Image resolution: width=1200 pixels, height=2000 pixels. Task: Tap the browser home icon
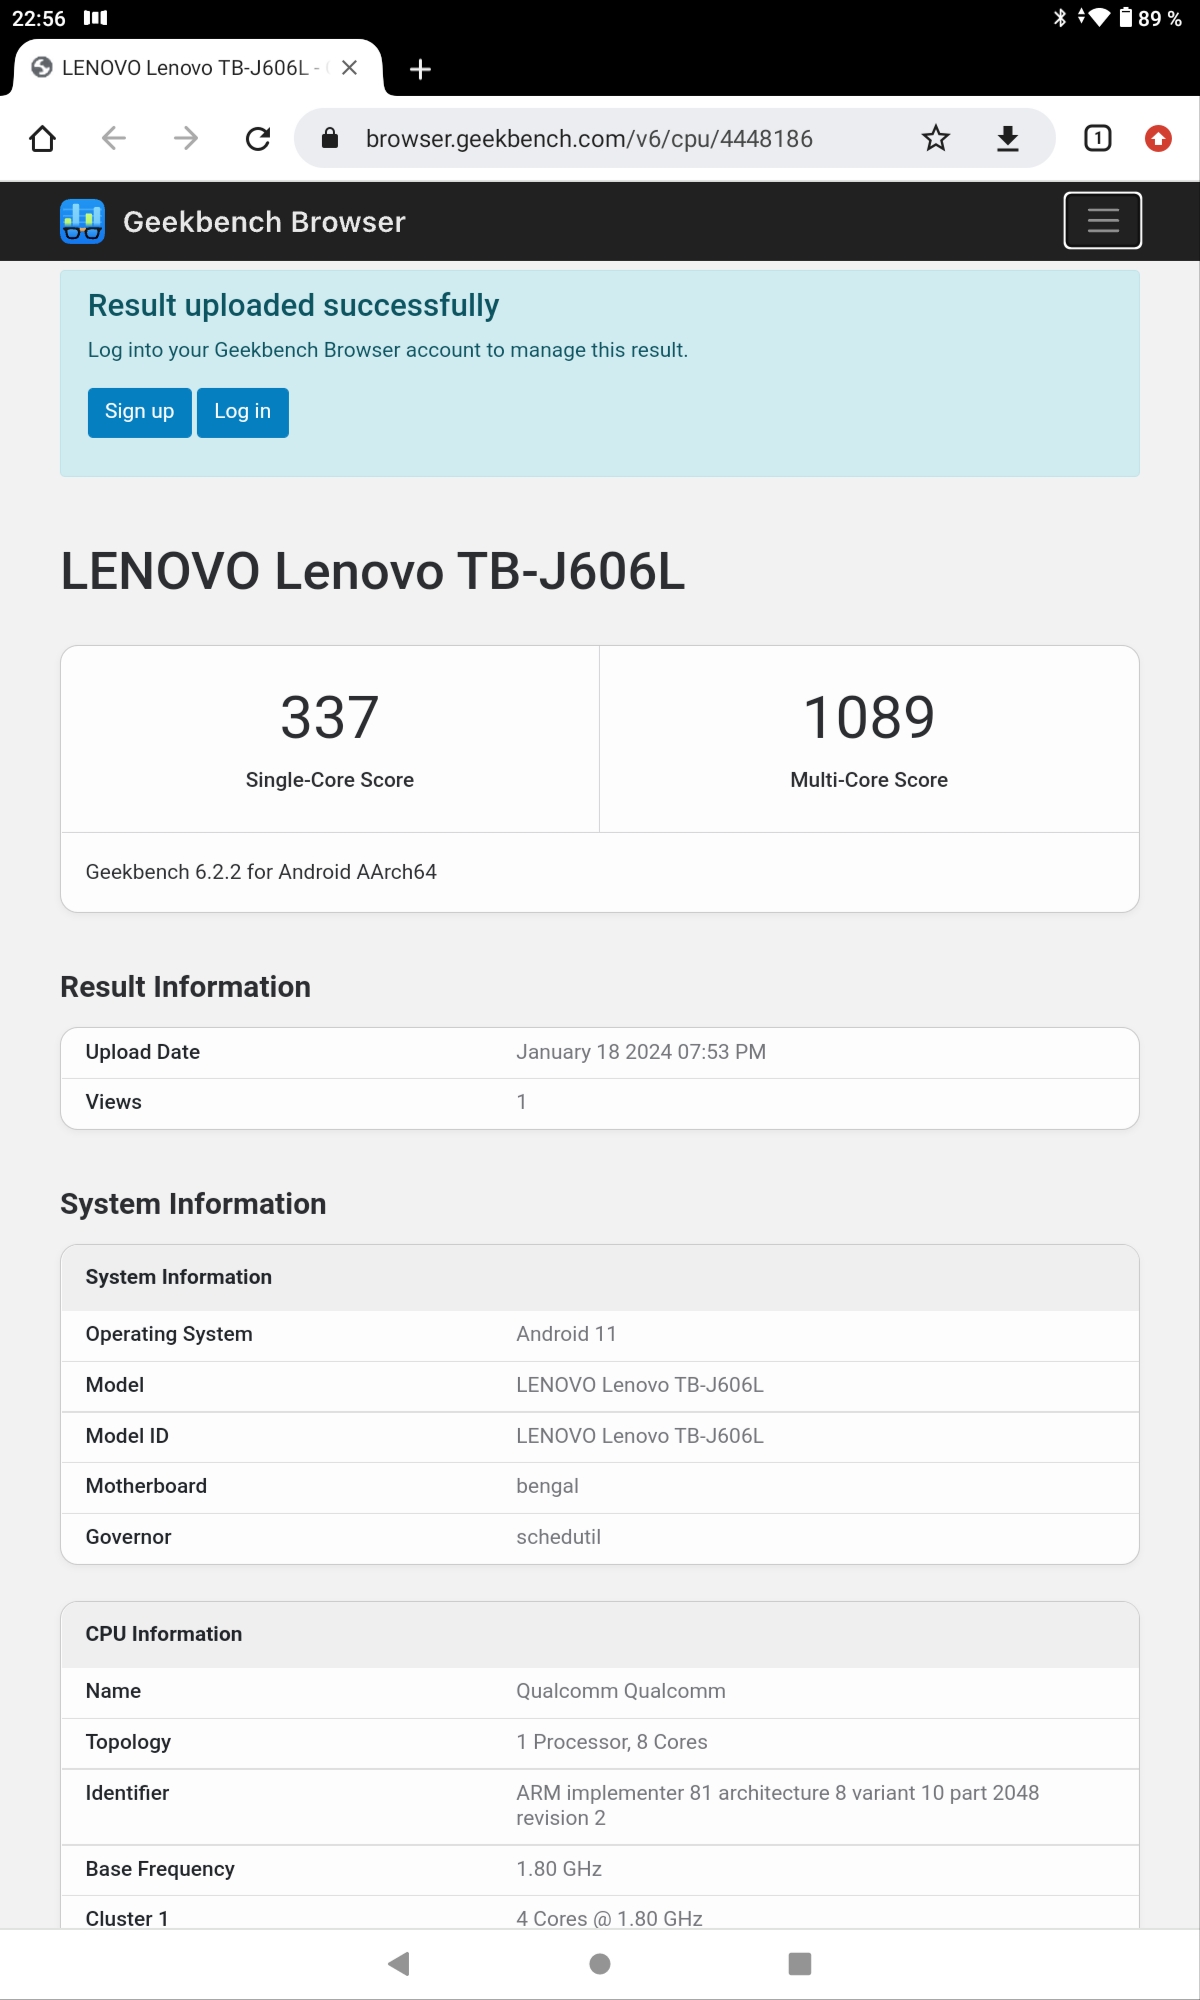tap(42, 138)
